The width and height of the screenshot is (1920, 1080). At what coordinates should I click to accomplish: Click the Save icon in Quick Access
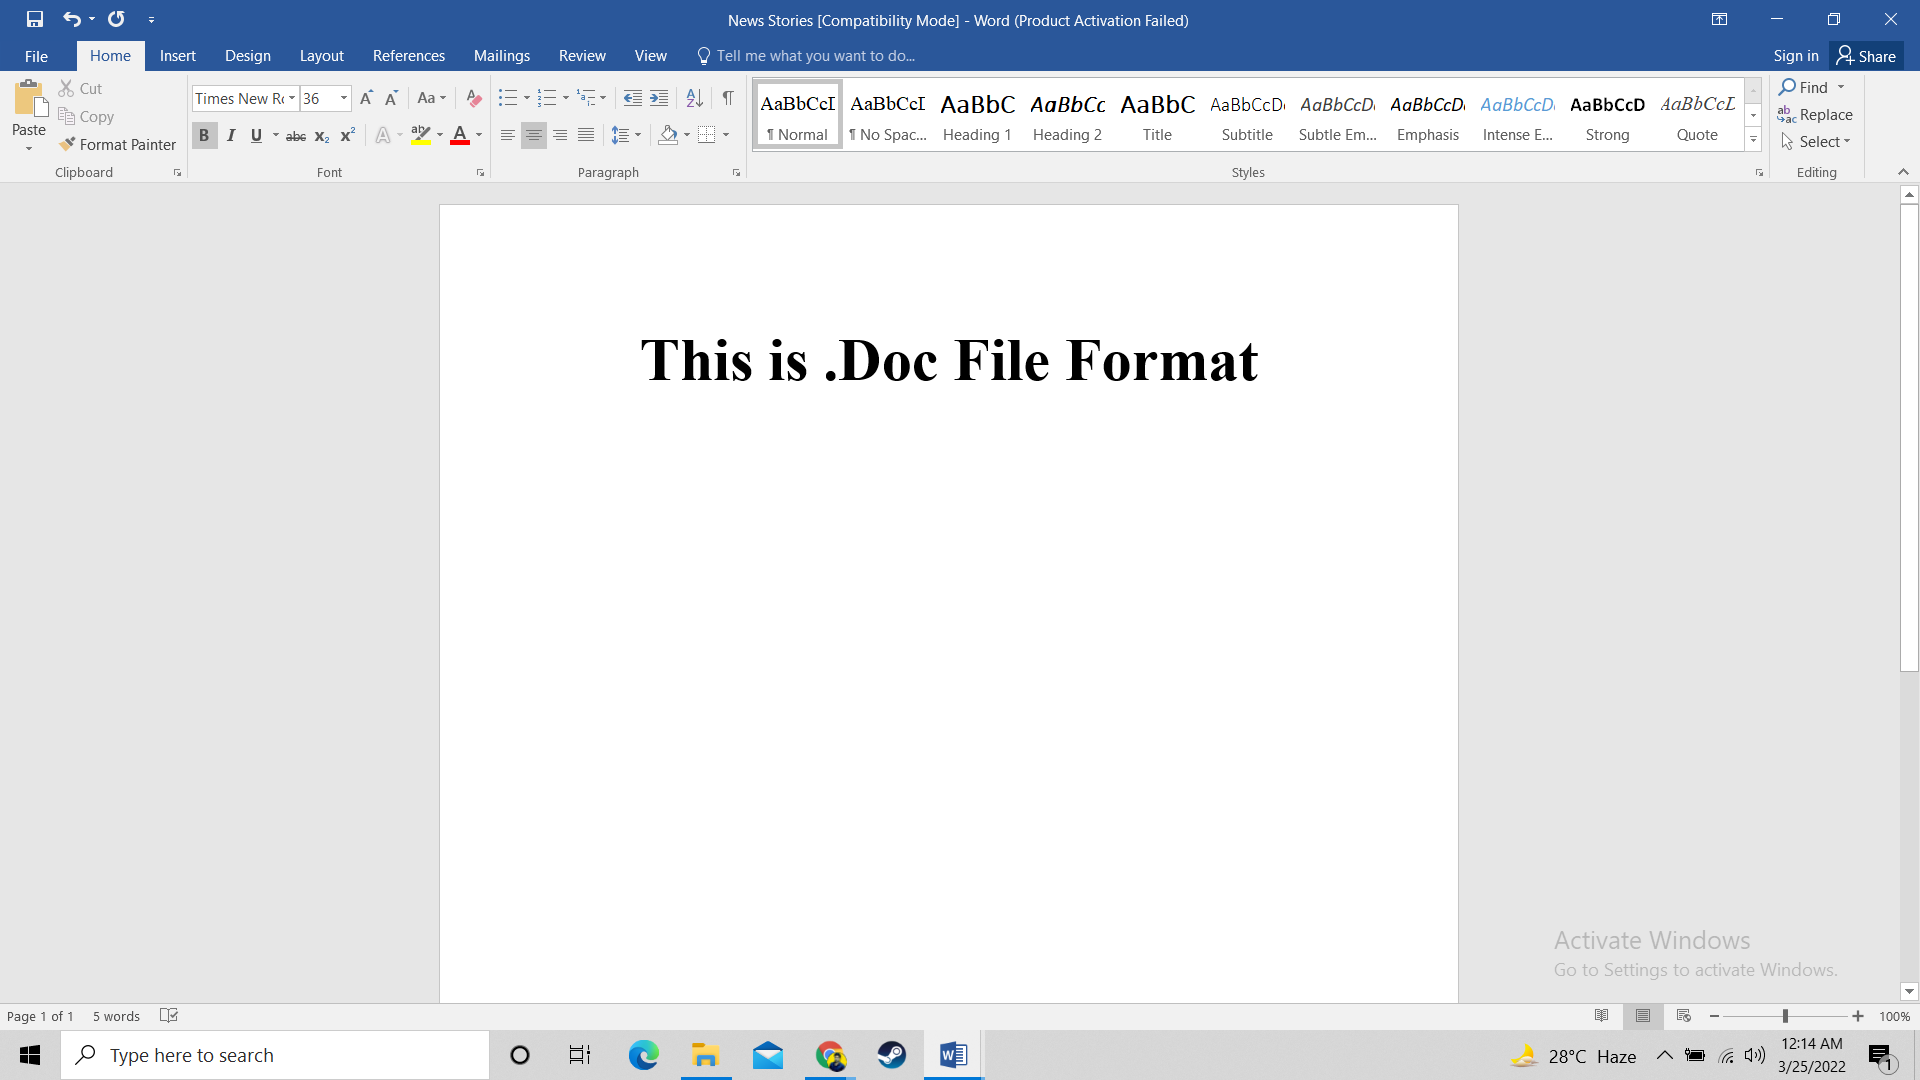[x=35, y=19]
